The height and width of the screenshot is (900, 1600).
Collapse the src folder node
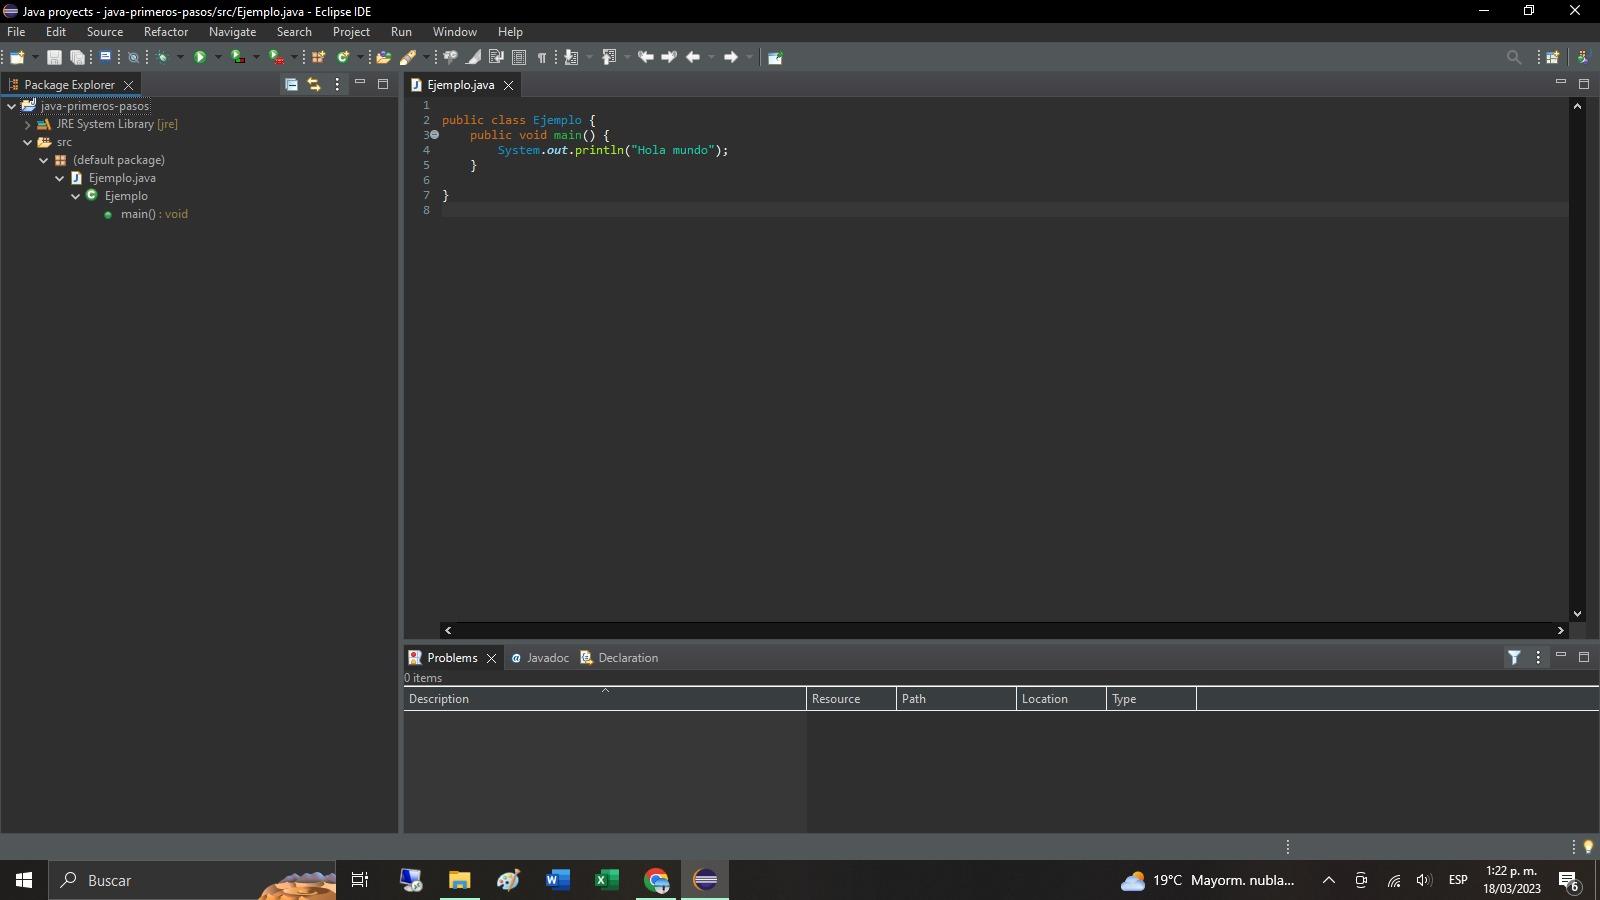pos(28,142)
